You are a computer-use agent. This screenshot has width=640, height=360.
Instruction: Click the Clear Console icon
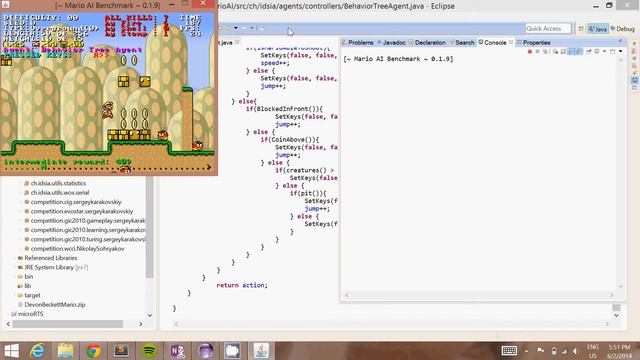coord(556,51)
